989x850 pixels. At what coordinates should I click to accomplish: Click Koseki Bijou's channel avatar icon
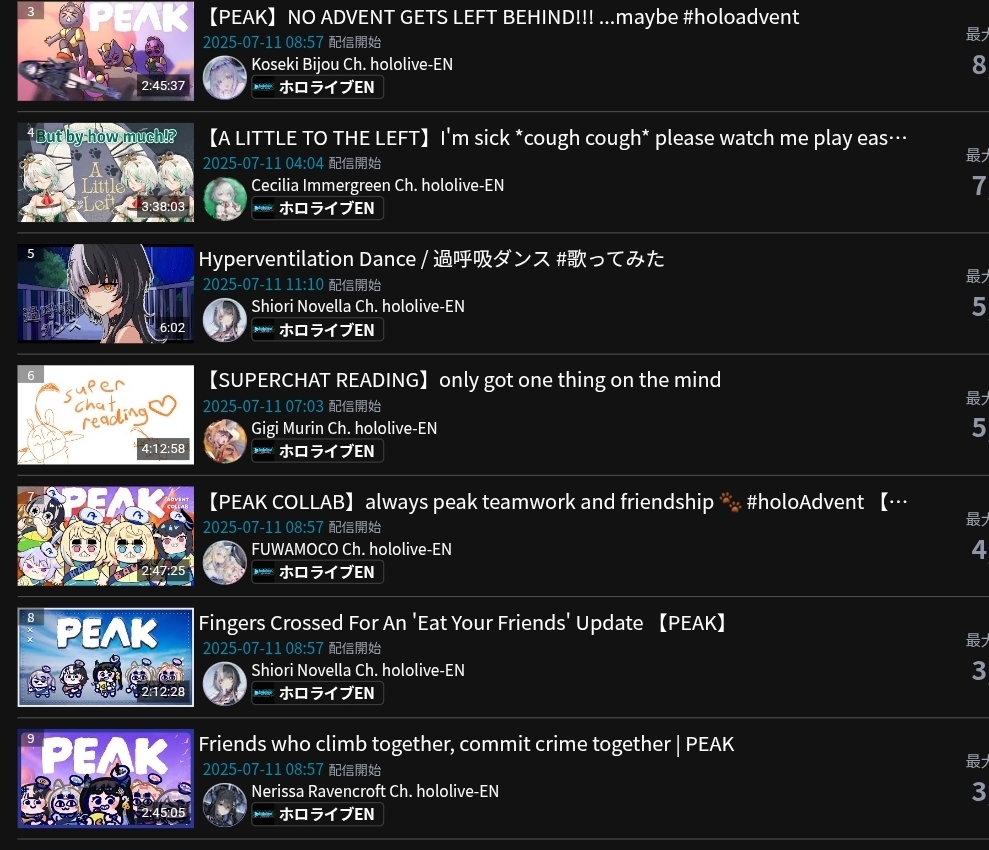click(x=225, y=78)
